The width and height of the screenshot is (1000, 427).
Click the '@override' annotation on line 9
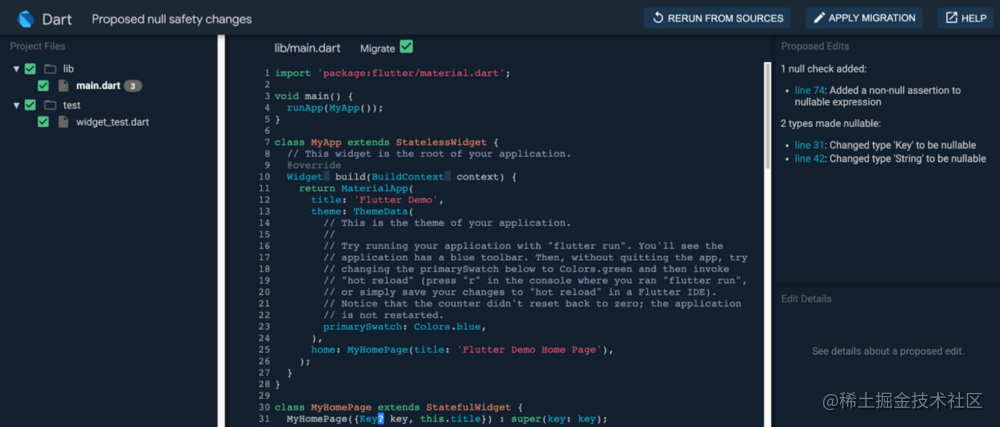tap(314, 165)
